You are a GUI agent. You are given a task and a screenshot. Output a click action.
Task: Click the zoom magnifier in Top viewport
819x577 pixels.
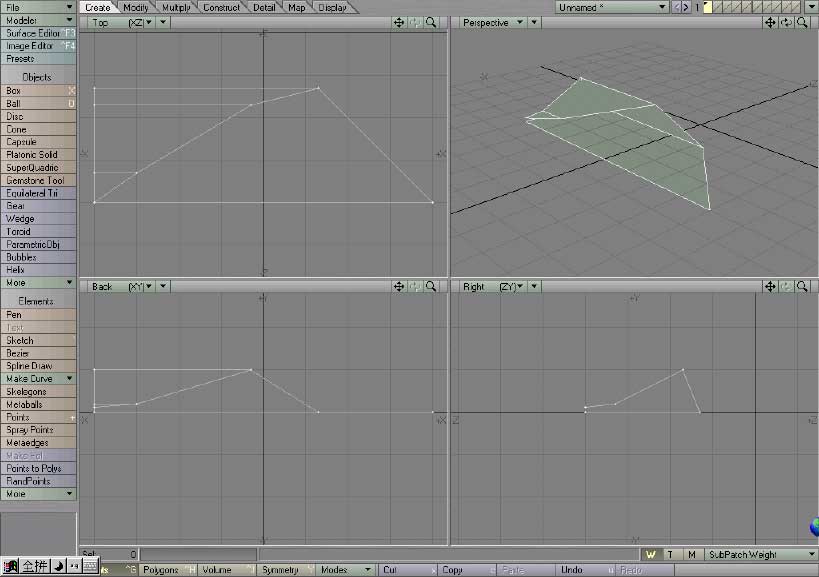pyautogui.click(x=431, y=22)
